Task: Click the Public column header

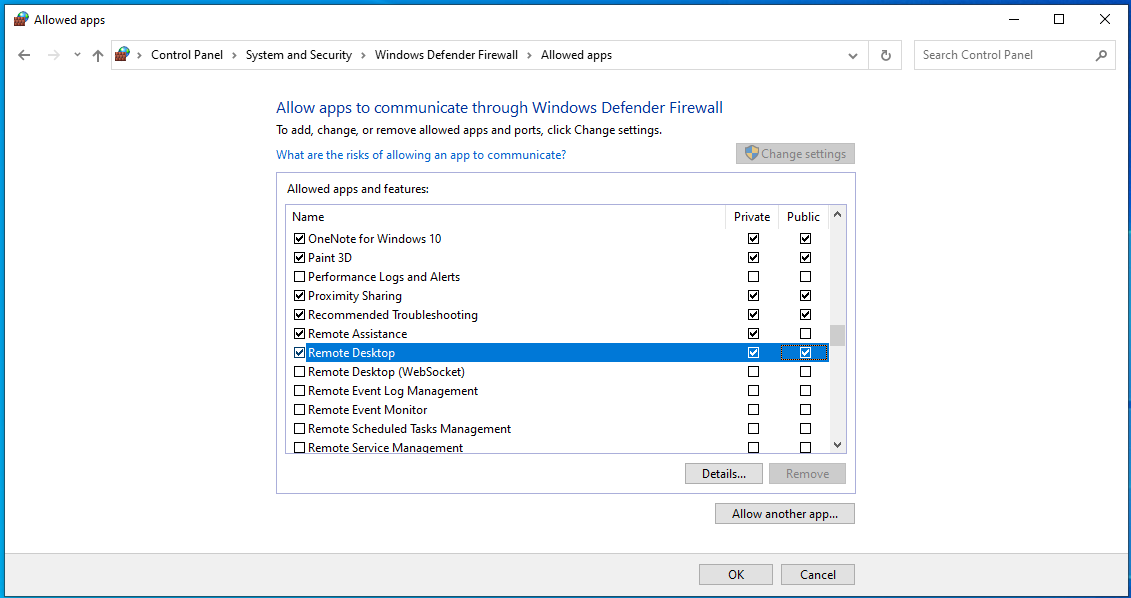Action: click(x=804, y=217)
